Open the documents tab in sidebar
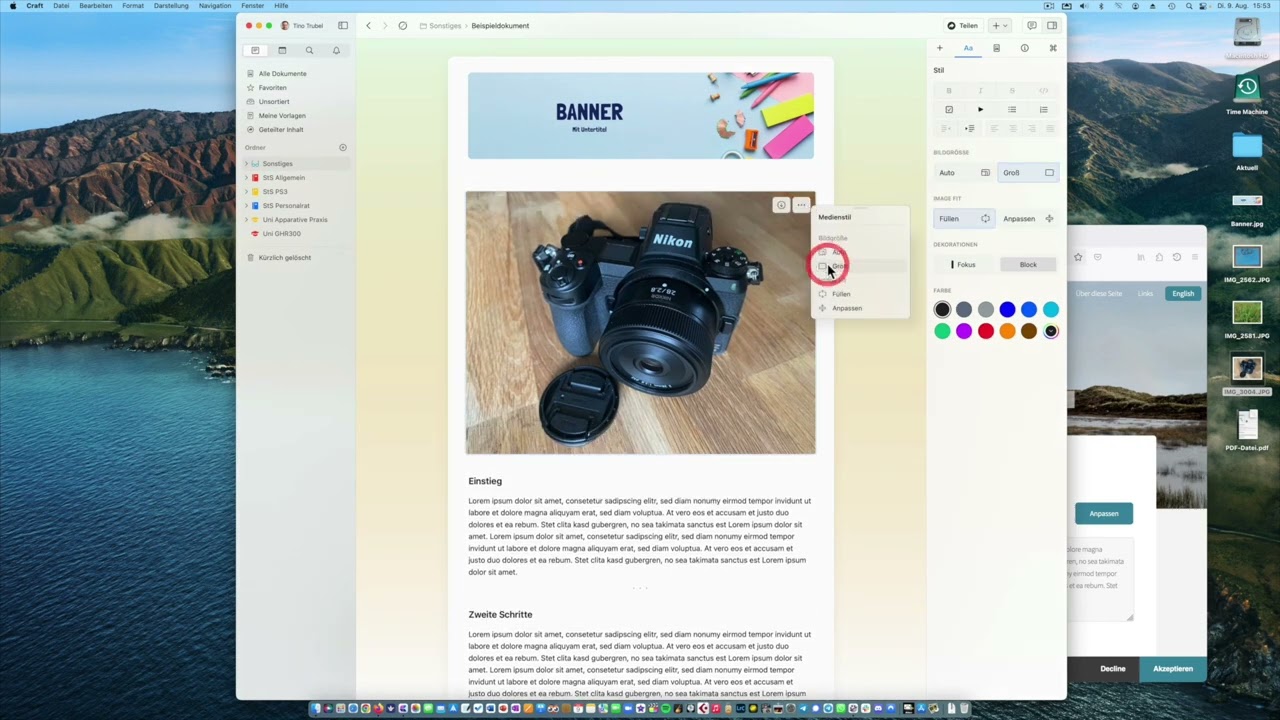 255,50
